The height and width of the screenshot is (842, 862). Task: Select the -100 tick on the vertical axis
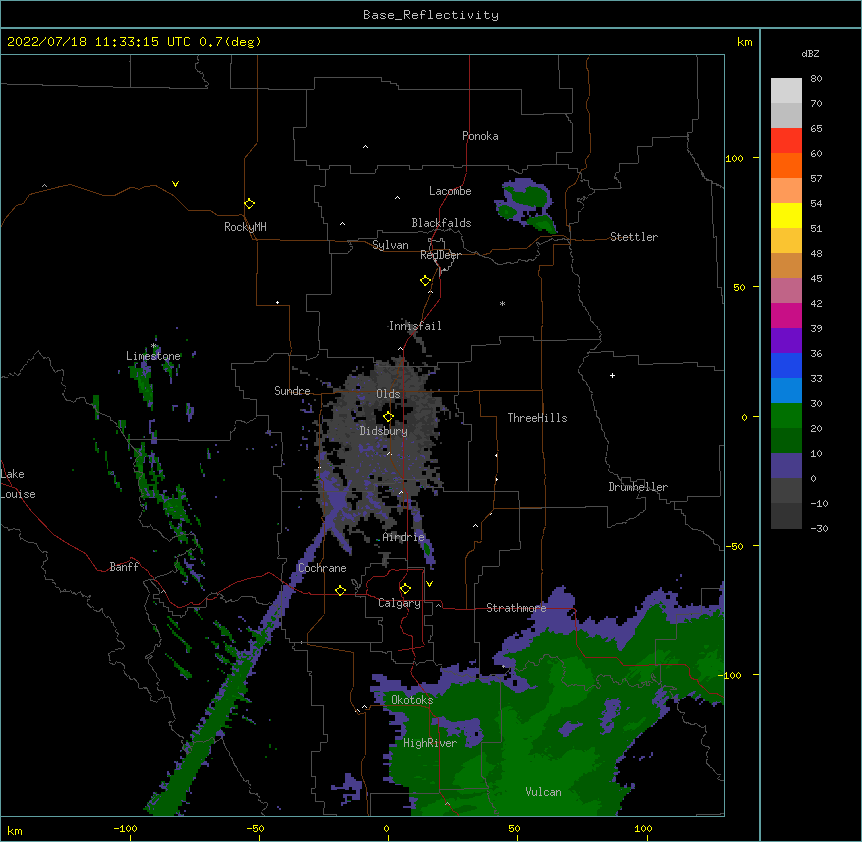tap(731, 675)
